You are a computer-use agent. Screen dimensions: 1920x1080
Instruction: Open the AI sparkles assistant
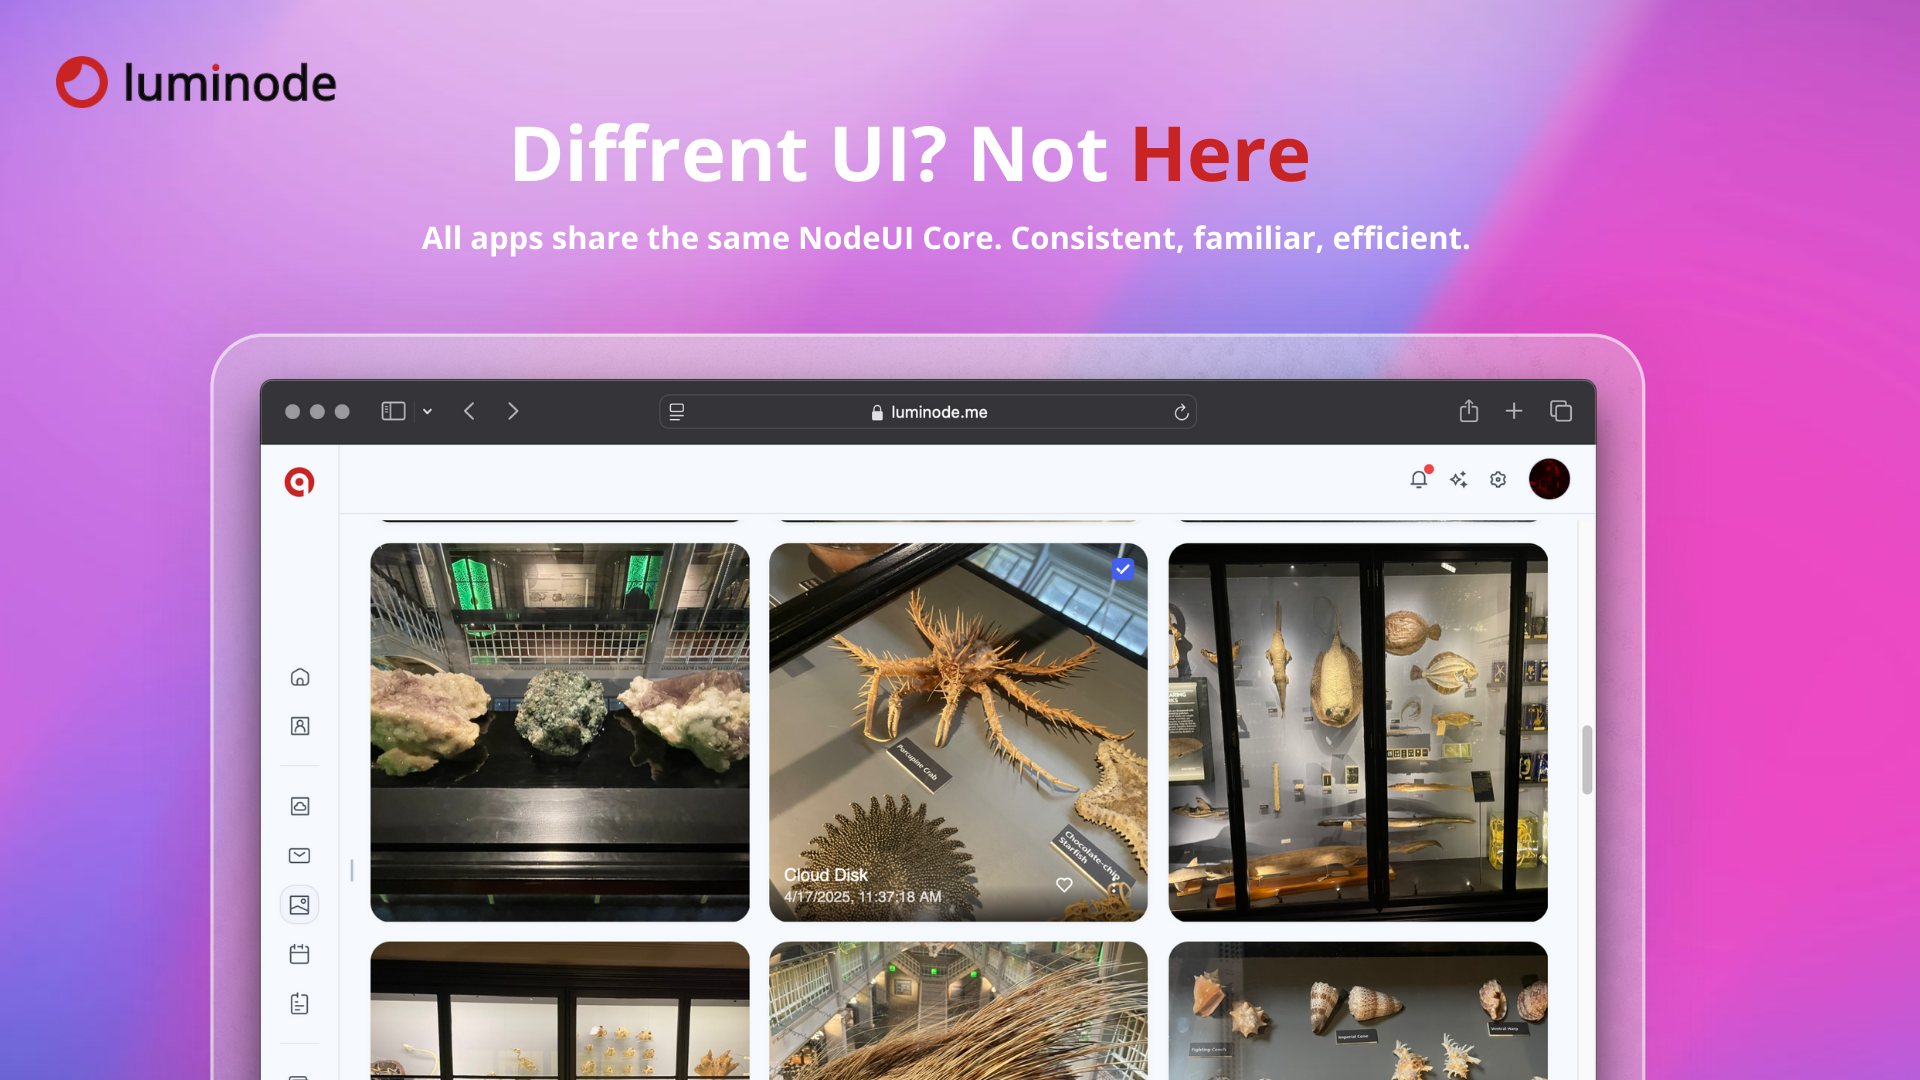(1458, 480)
